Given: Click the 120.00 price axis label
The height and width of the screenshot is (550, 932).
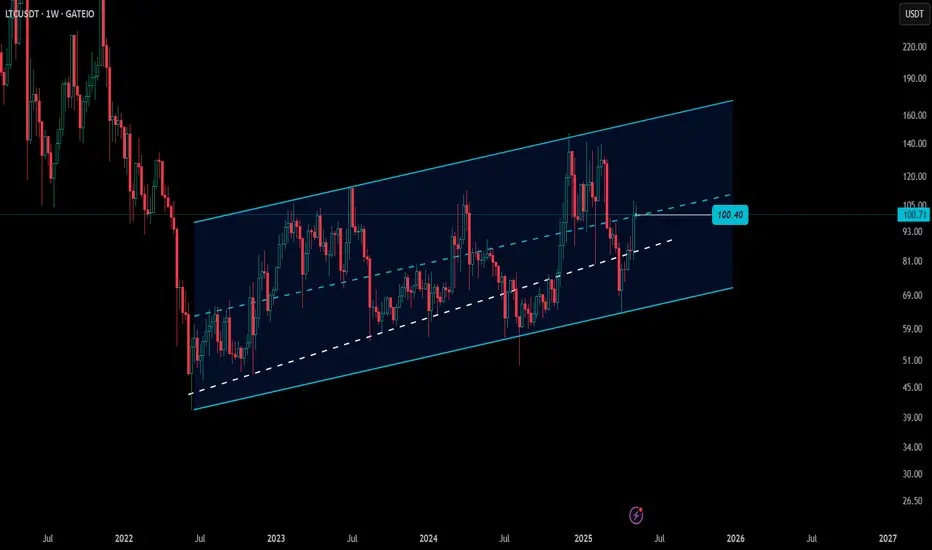Looking at the screenshot, I should (x=914, y=177).
